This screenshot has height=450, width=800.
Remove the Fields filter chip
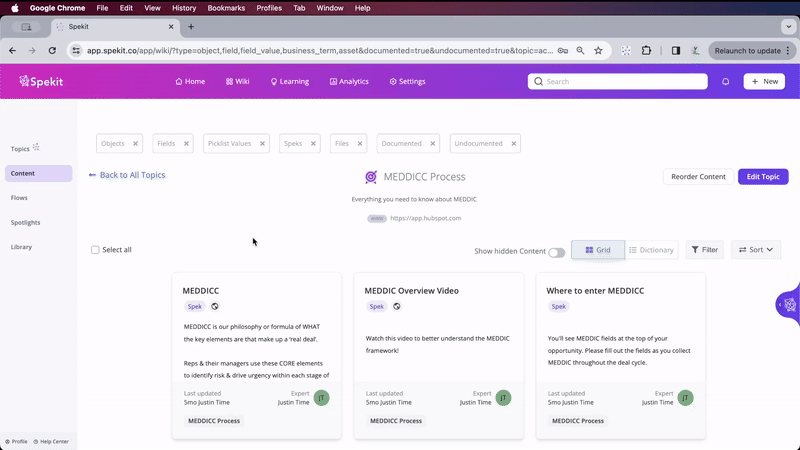coord(186,143)
